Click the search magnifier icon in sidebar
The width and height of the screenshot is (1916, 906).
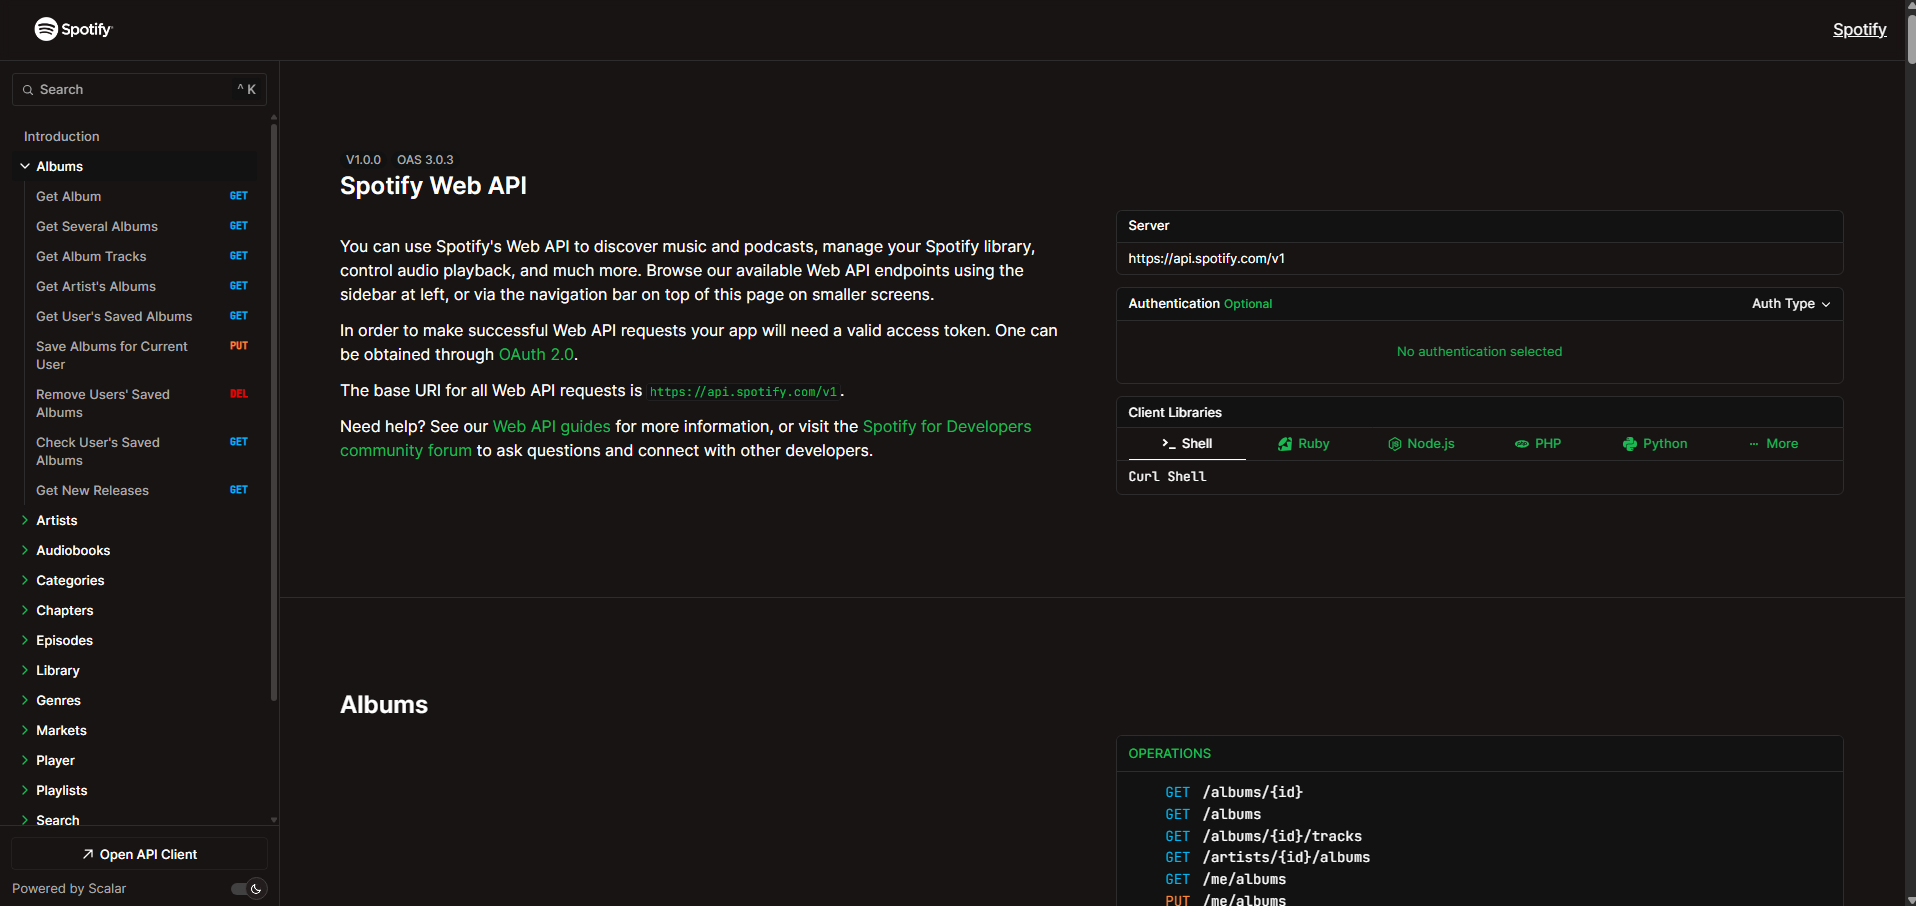tap(28, 90)
